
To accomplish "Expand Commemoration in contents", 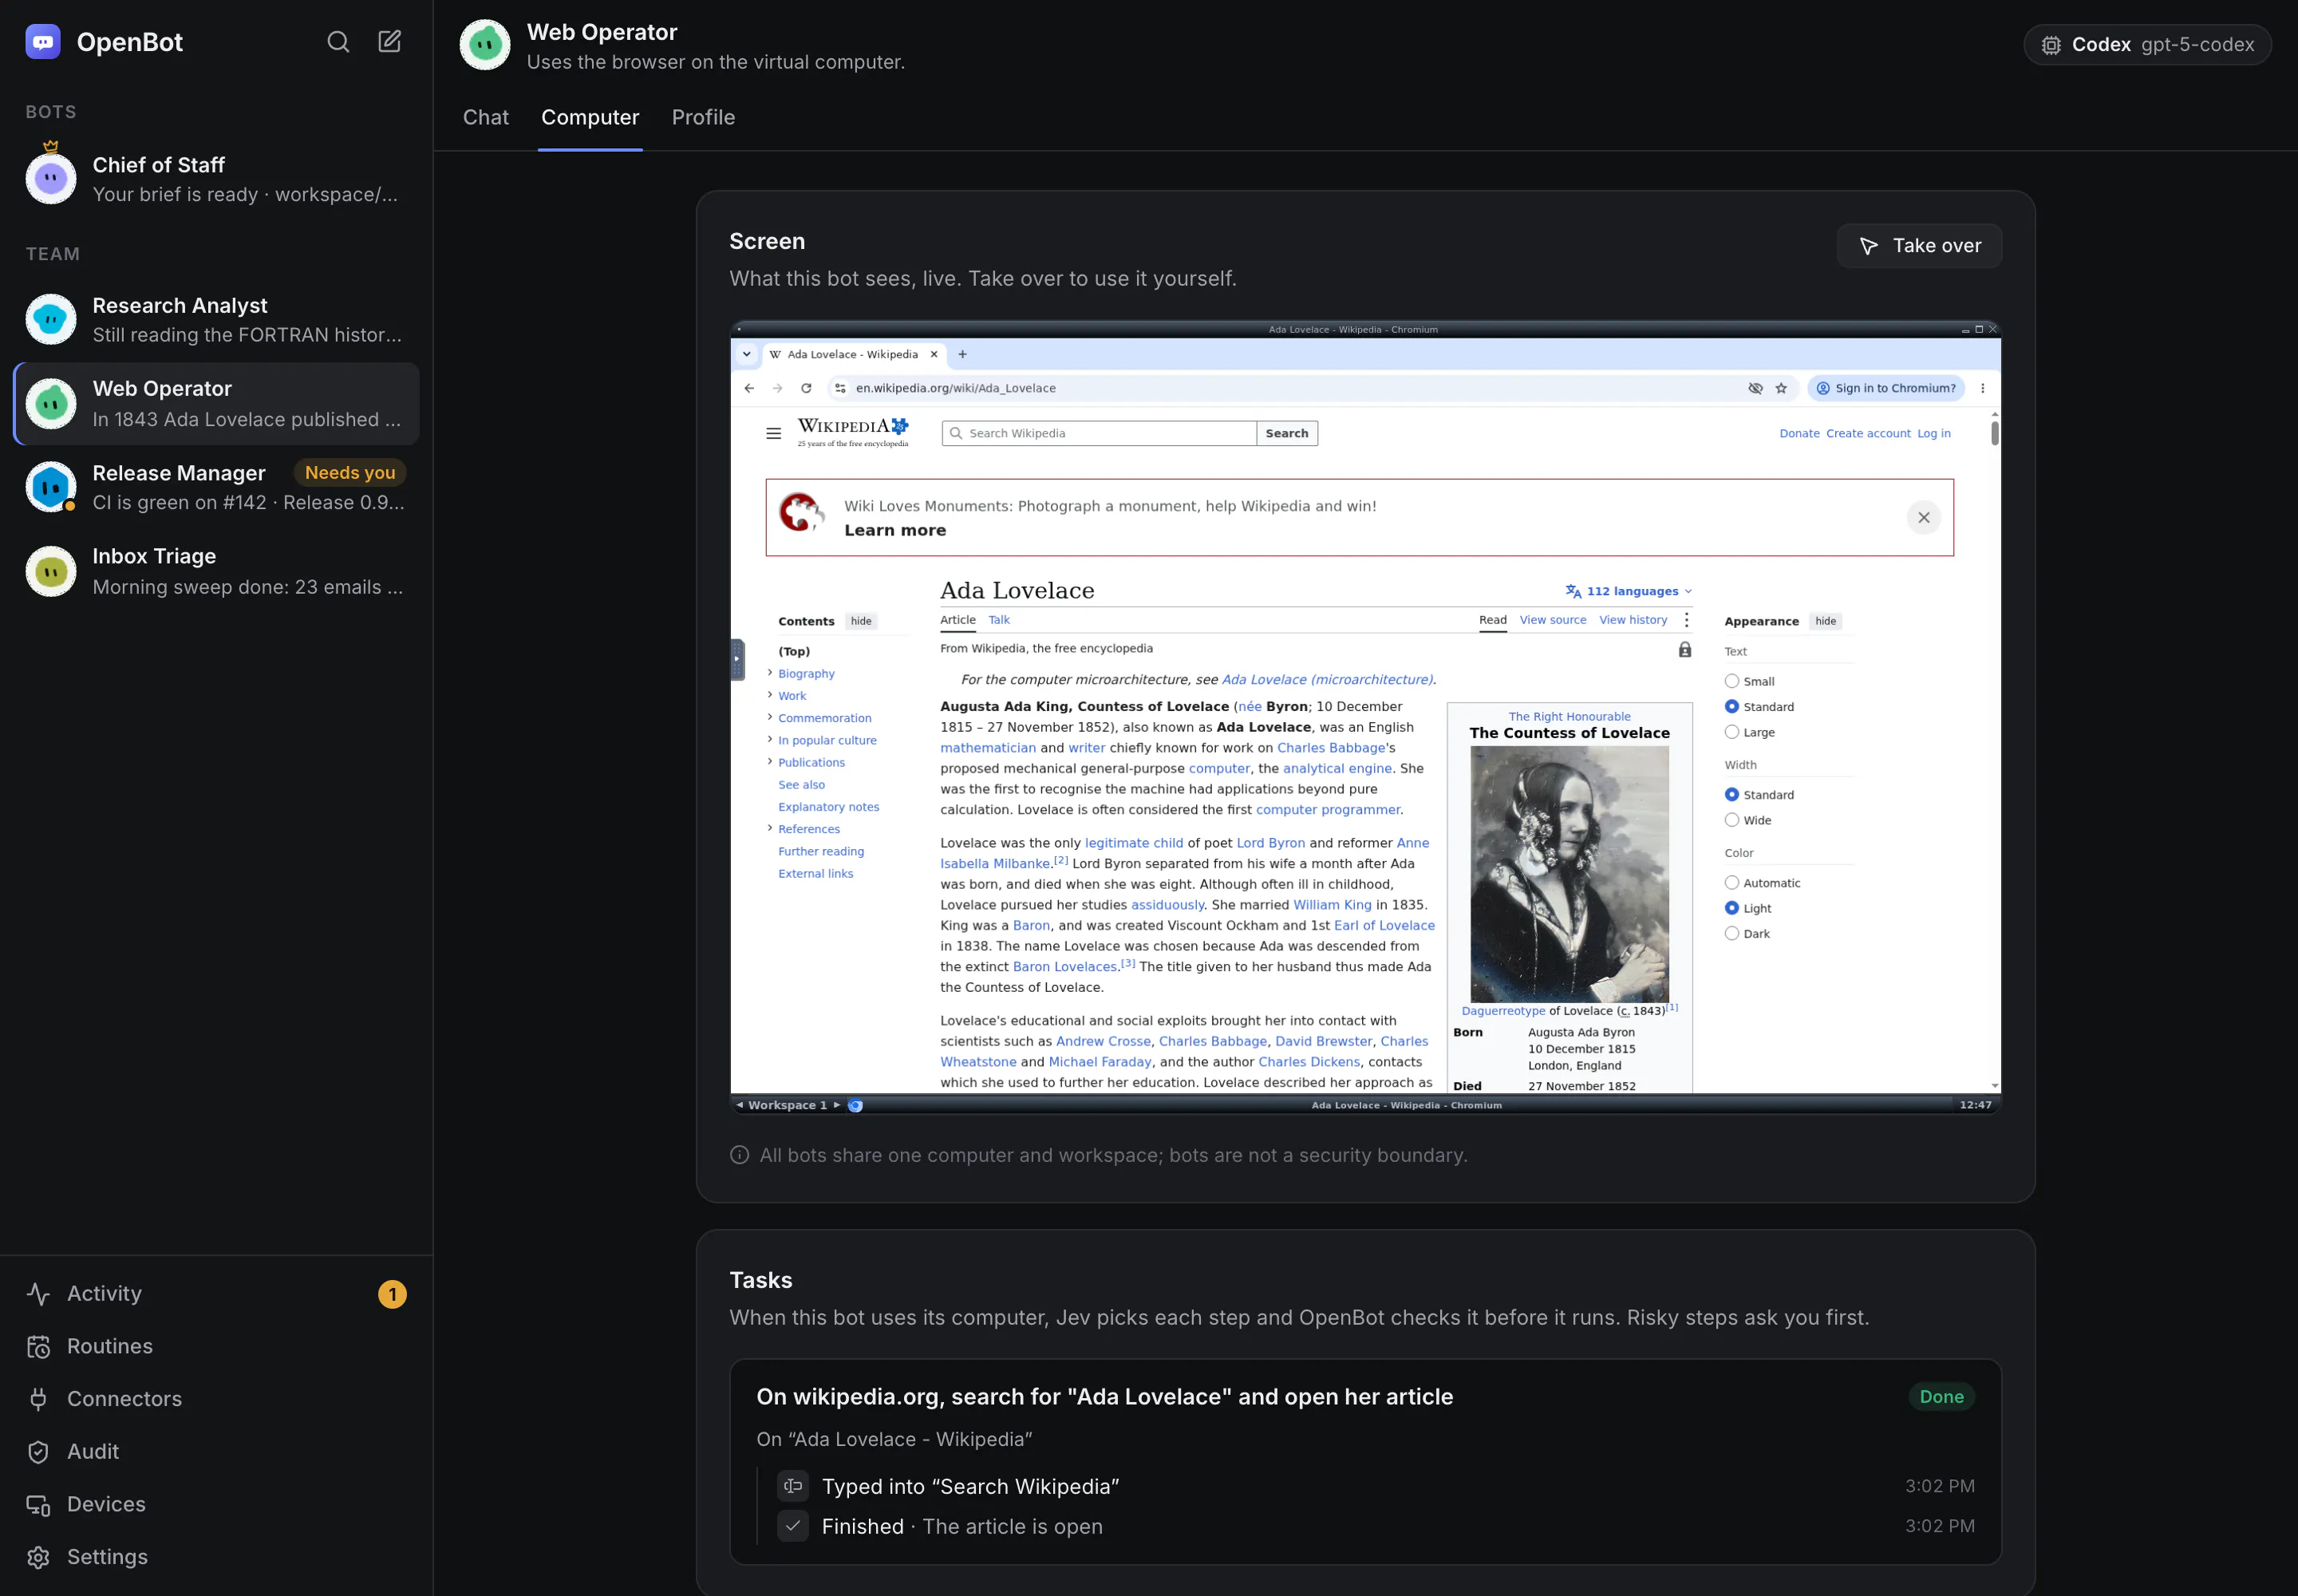I will [769, 717].
